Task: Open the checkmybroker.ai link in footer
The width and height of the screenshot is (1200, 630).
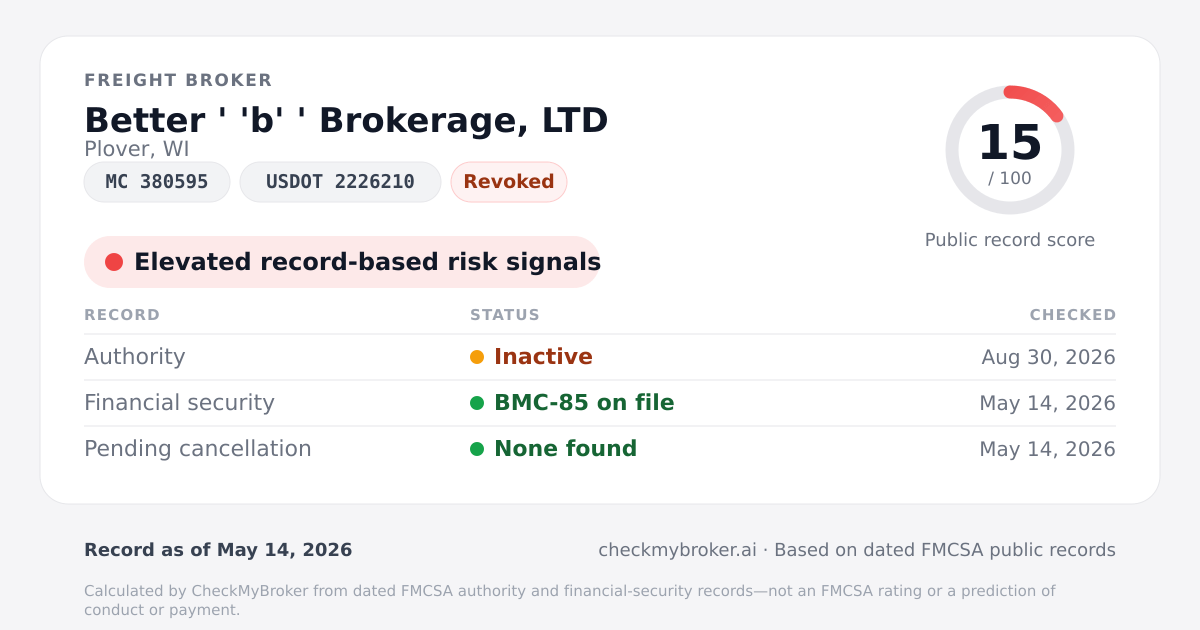Action: pos(677,550)
